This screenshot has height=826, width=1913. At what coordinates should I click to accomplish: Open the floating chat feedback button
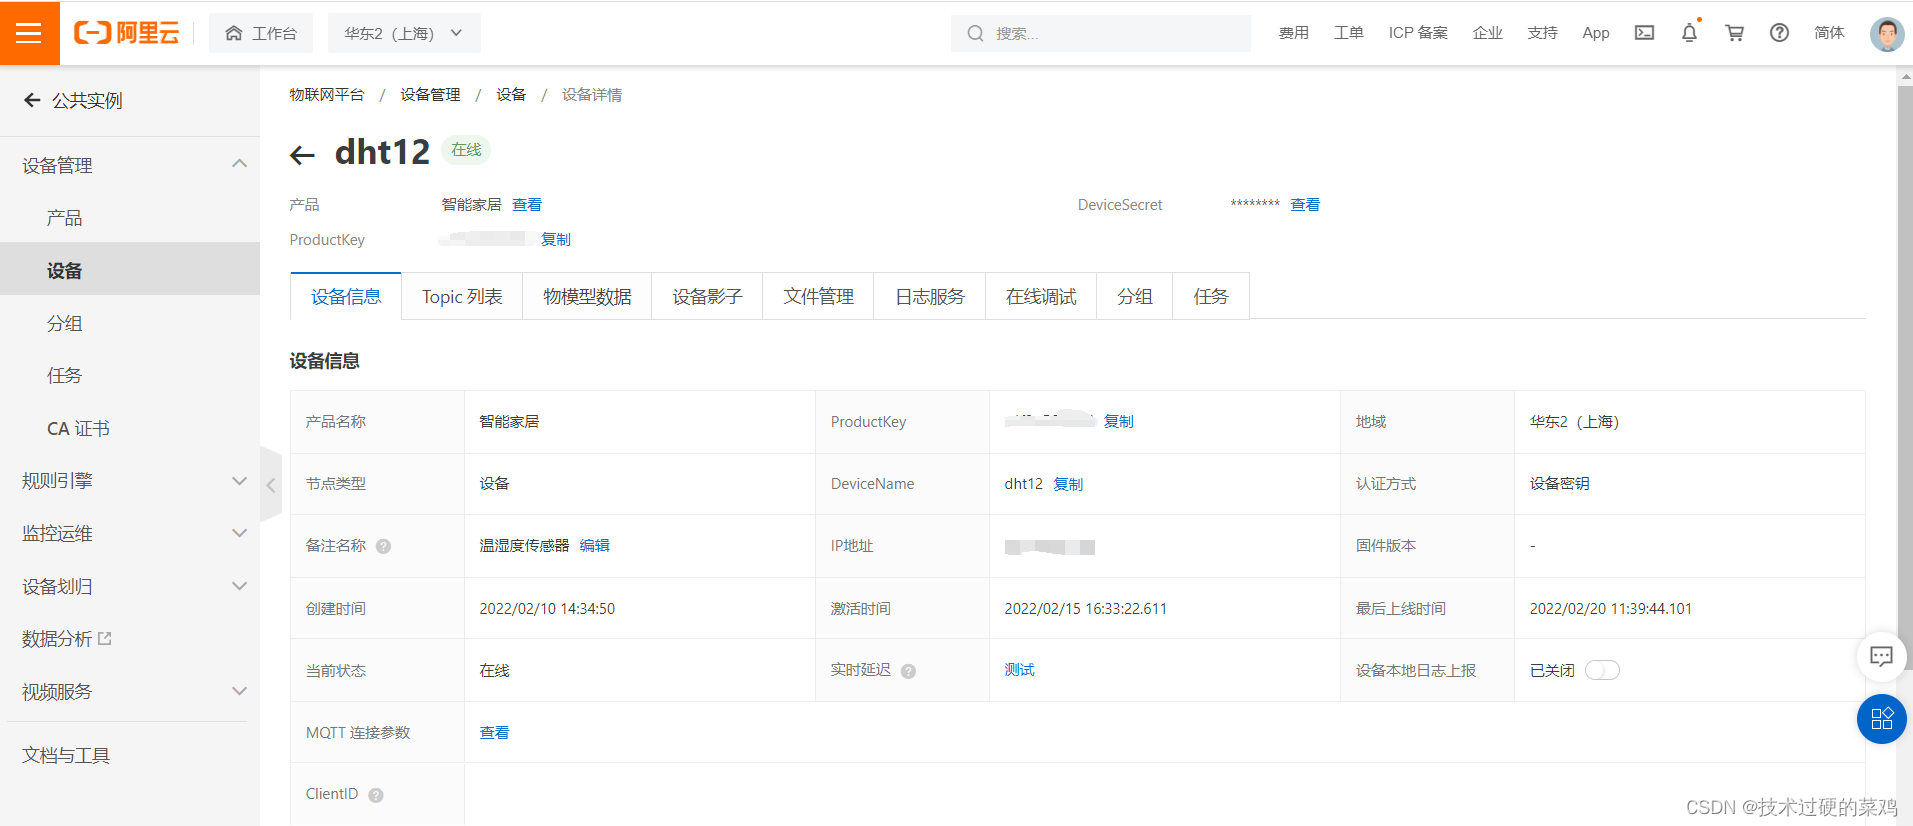pos(1881,656)
